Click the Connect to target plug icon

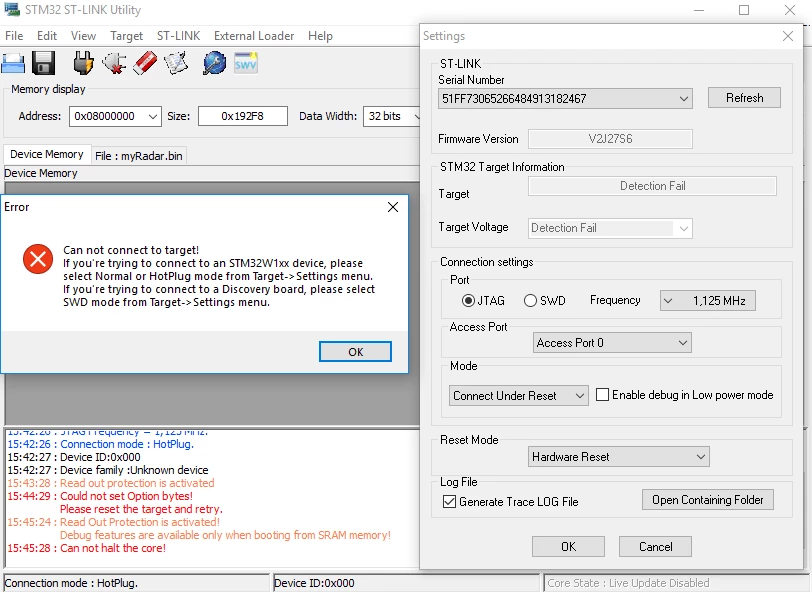pos(83,63)
